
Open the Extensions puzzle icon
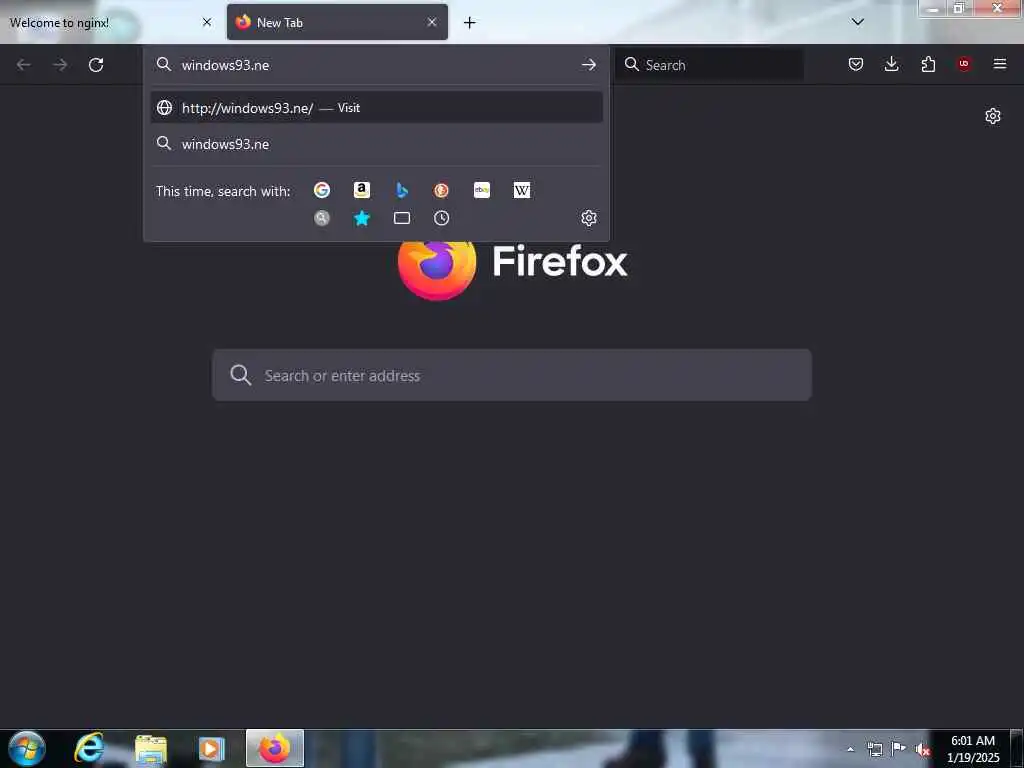(x=928, y=64)
